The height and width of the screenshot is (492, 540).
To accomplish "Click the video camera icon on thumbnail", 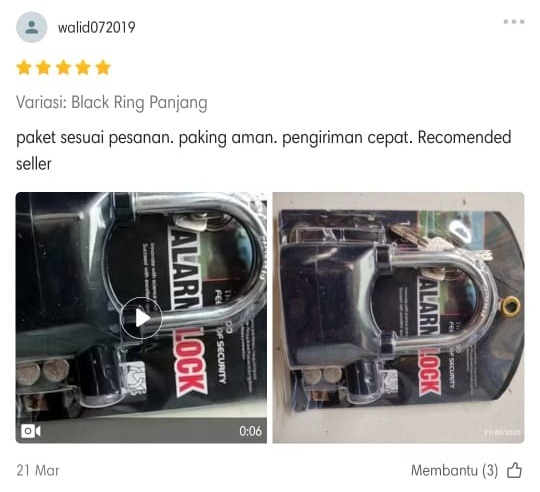I will coord(31,431).
